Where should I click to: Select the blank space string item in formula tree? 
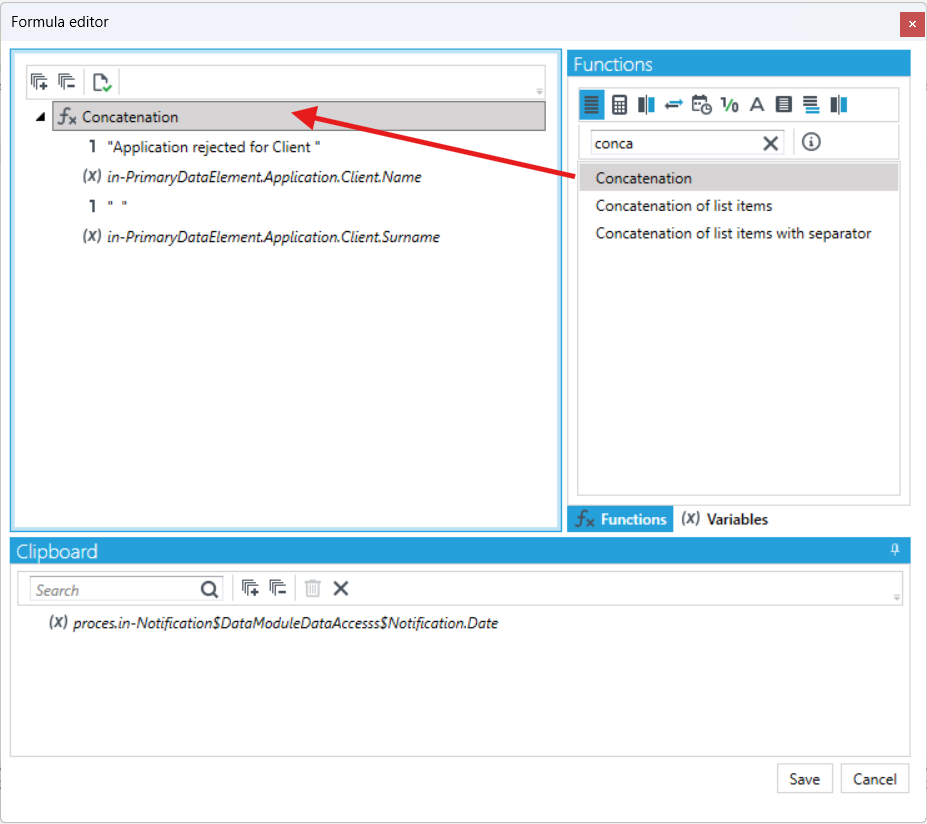point(117,206)
